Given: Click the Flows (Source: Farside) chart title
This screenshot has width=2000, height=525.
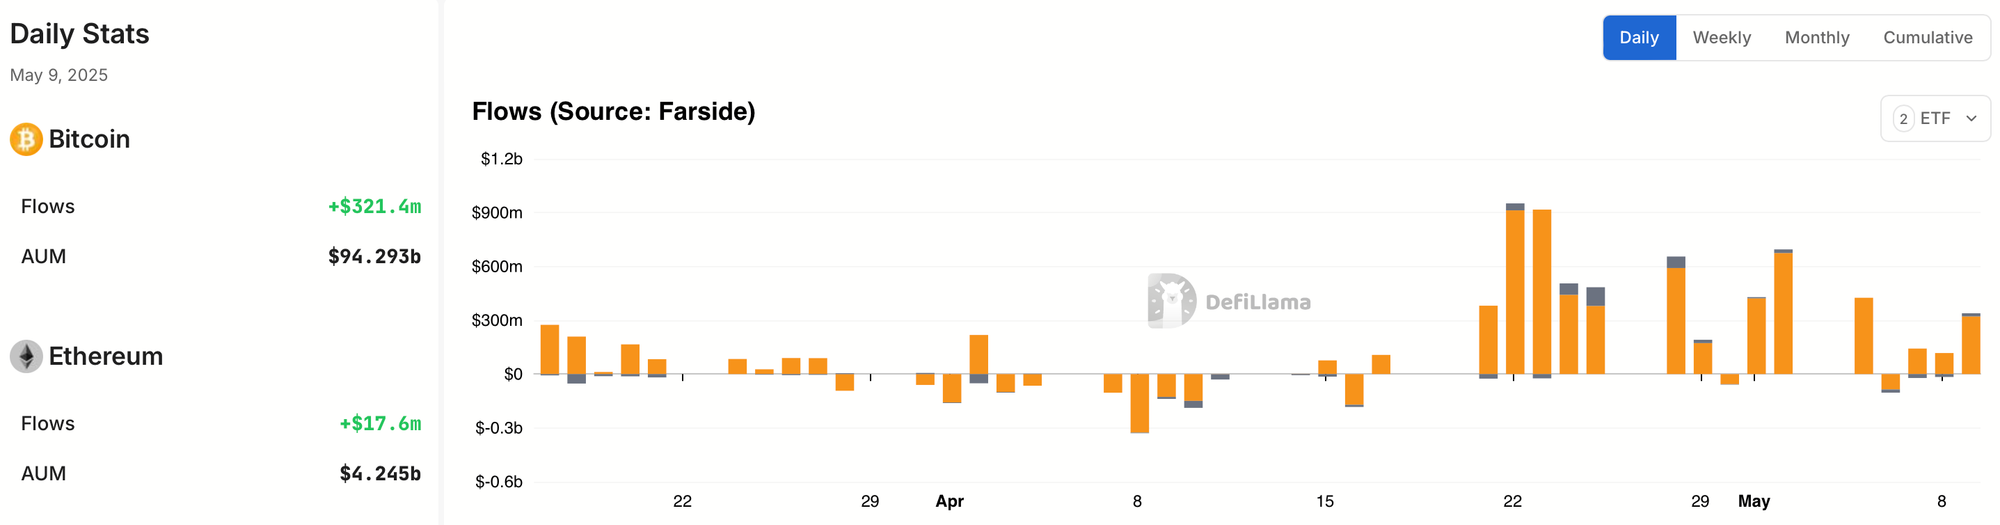Looking at the screenshot, I should tap(613, 111).
